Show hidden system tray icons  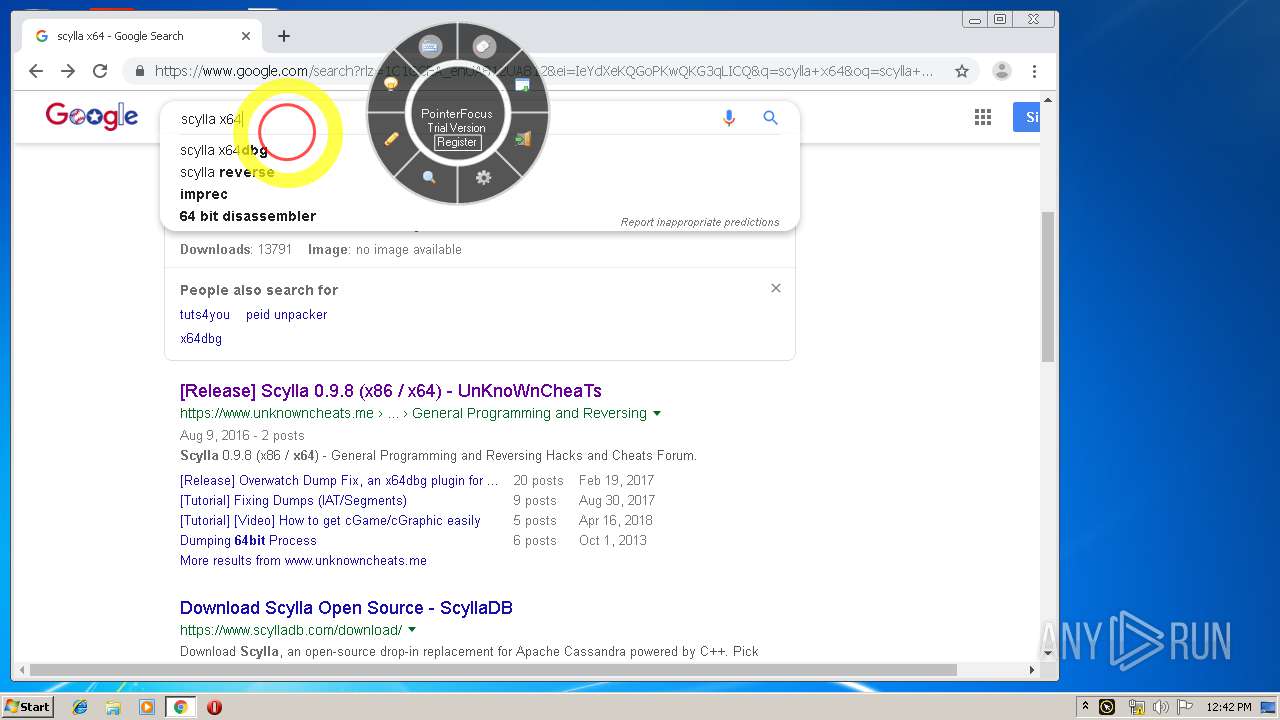[1085, 706]
